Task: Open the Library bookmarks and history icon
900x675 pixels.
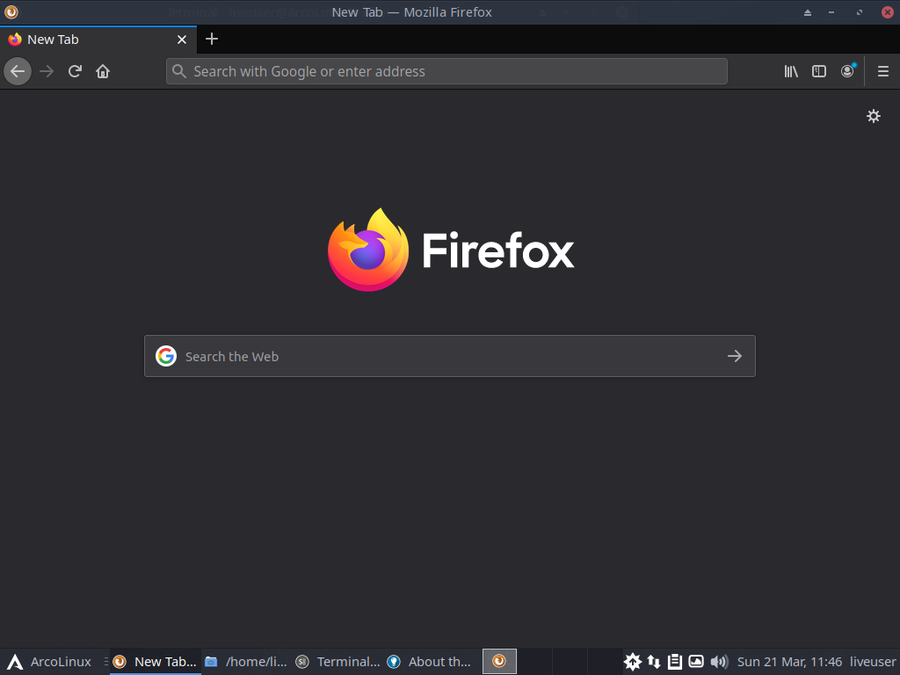Action: coord(791,72)
